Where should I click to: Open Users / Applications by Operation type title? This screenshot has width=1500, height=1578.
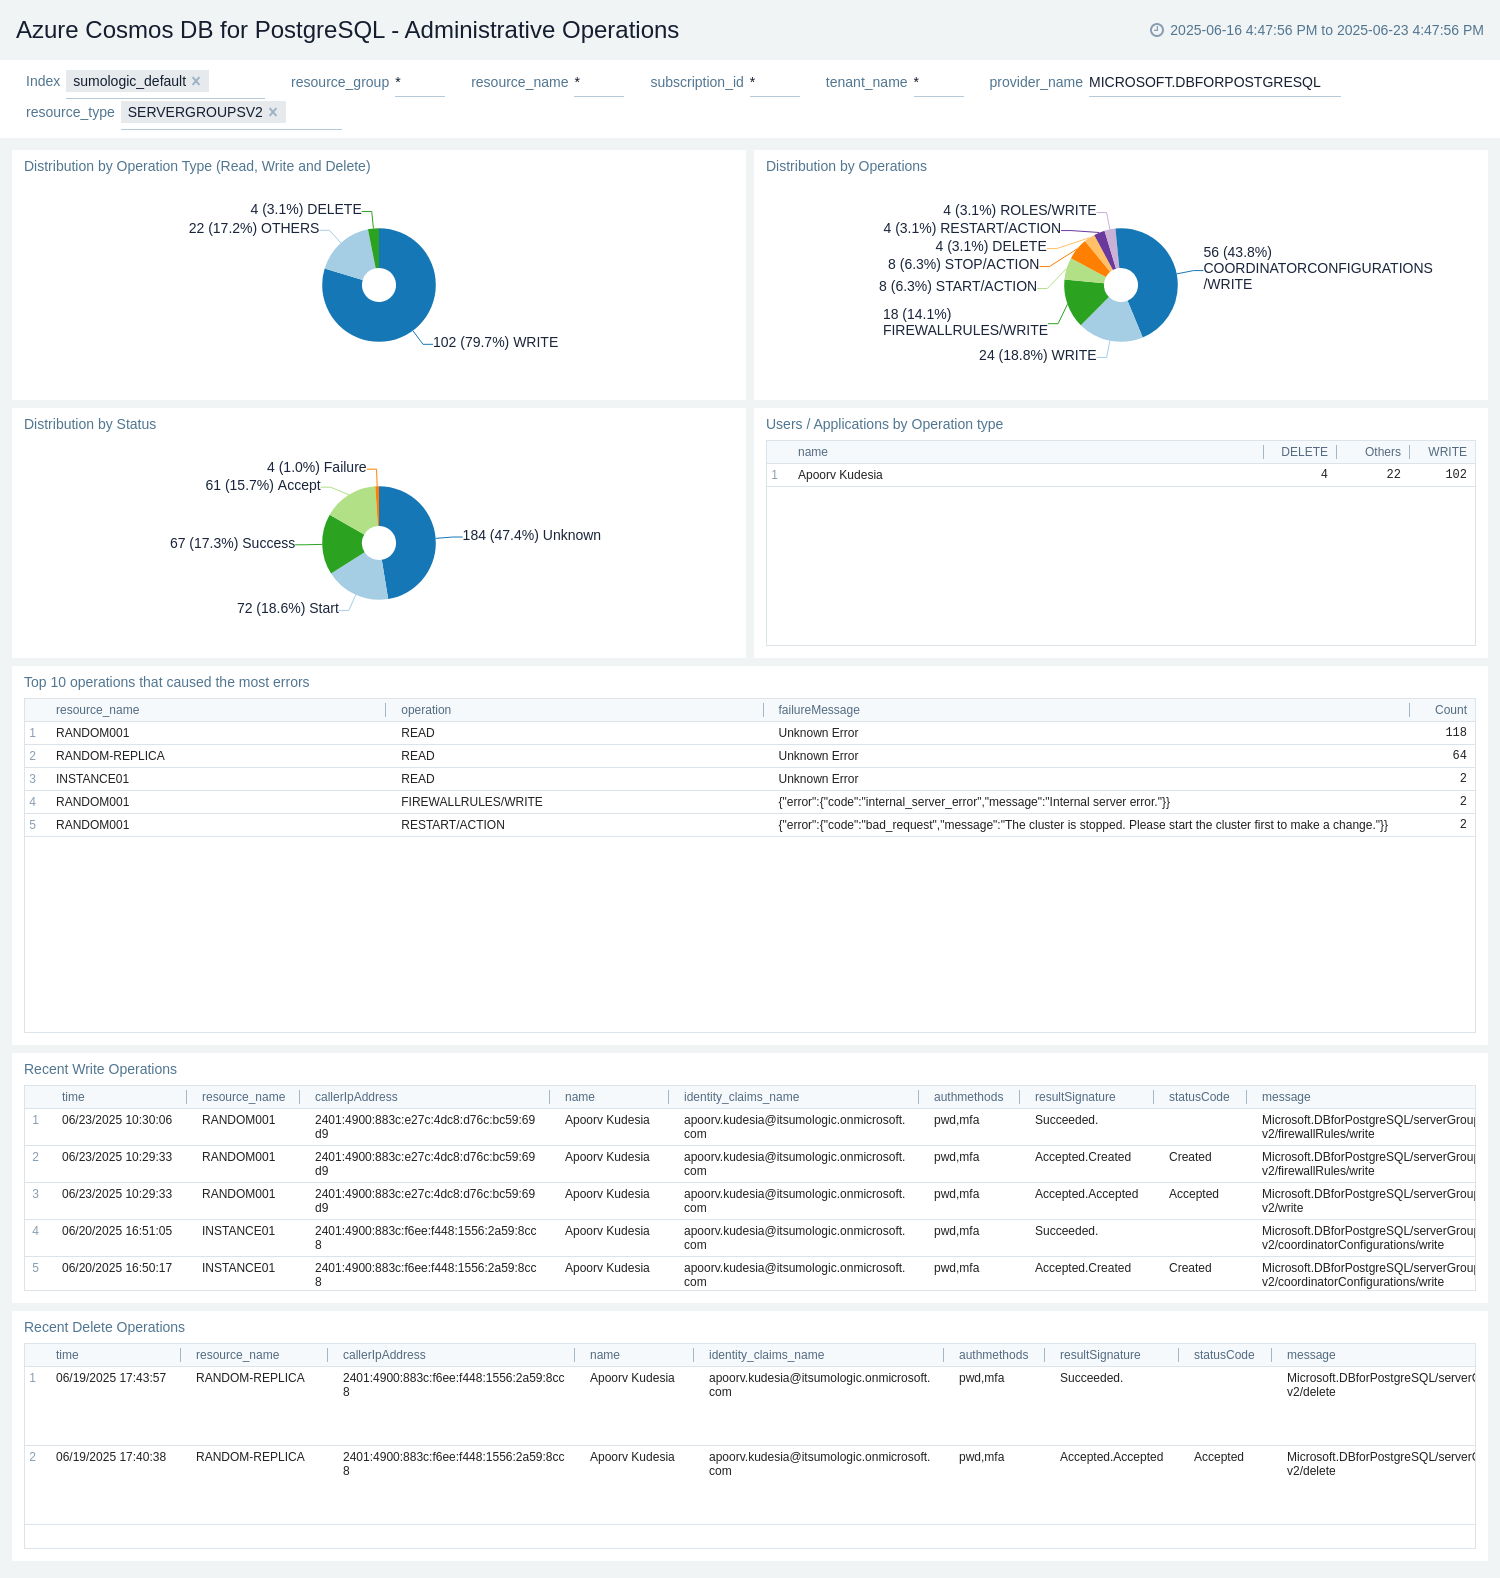884,424
